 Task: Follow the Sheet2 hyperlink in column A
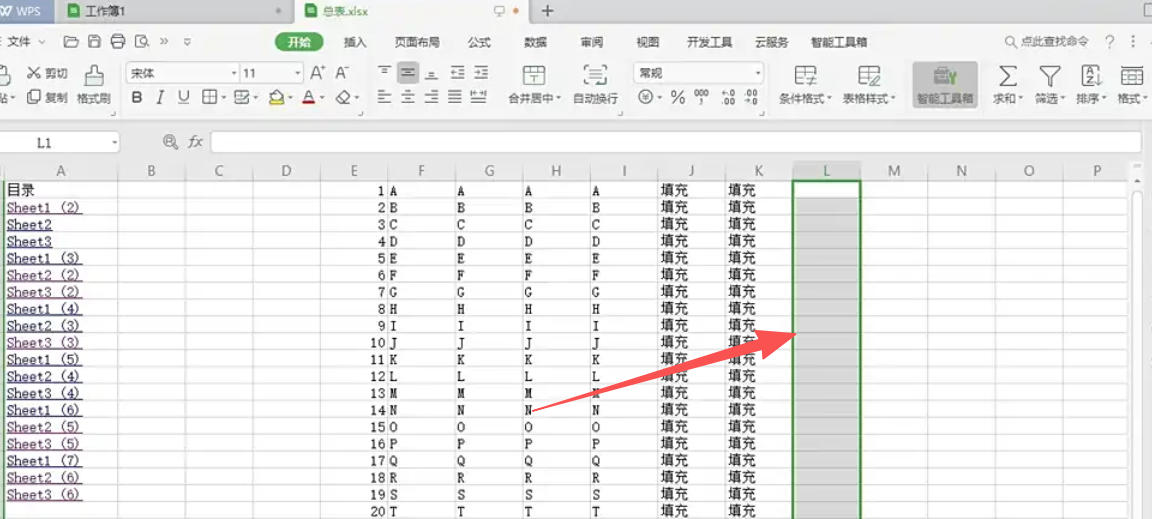pyautogui.click(x=29, y=225)
